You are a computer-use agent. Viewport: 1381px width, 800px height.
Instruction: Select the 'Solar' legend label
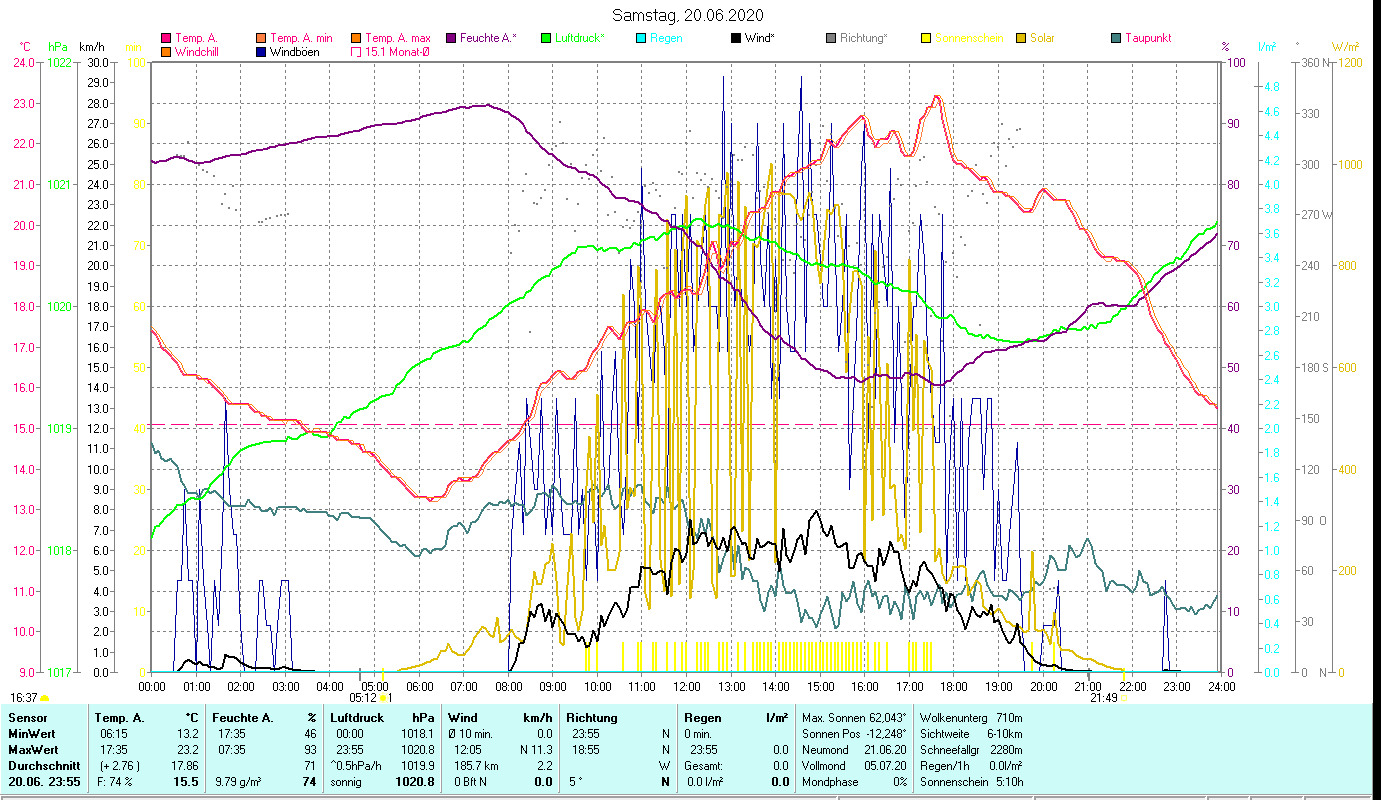(1042, 38)
